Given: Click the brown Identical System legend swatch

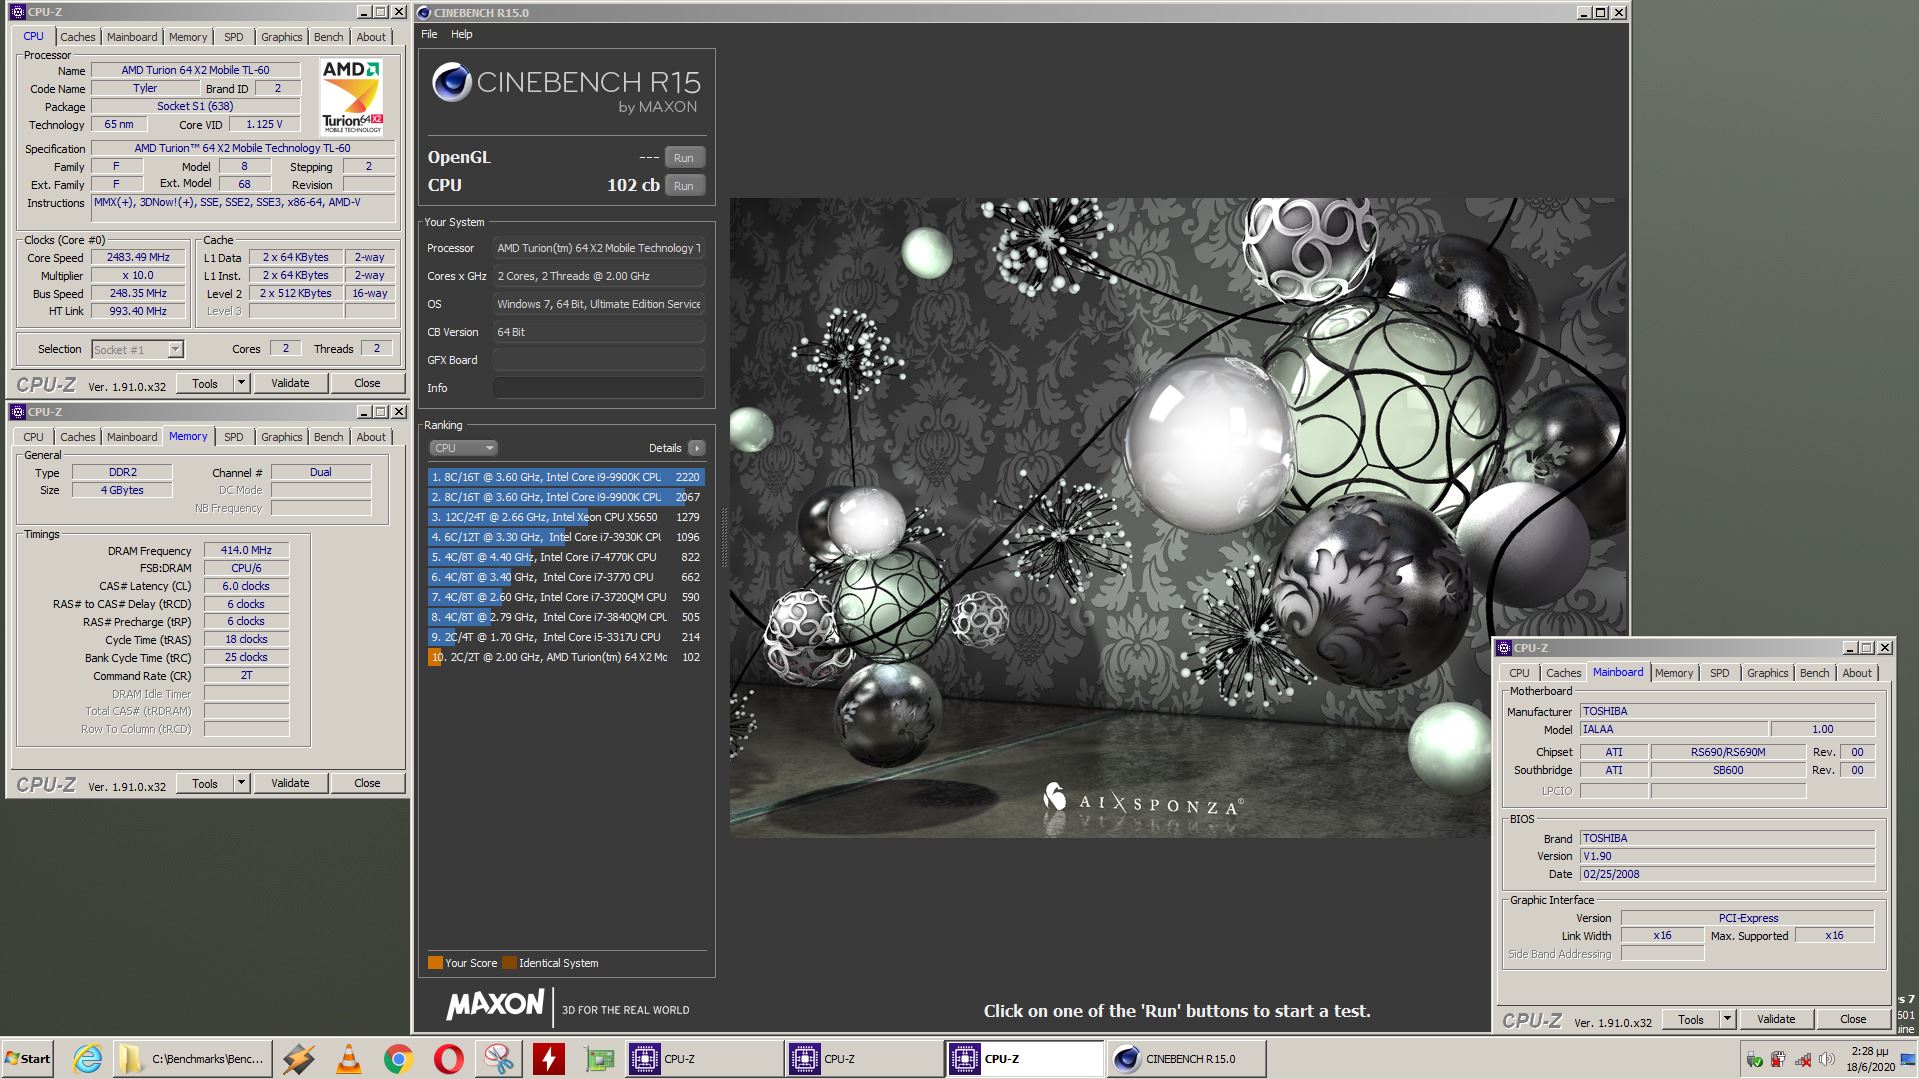Looking at the screenshot, I should [509, 963].
